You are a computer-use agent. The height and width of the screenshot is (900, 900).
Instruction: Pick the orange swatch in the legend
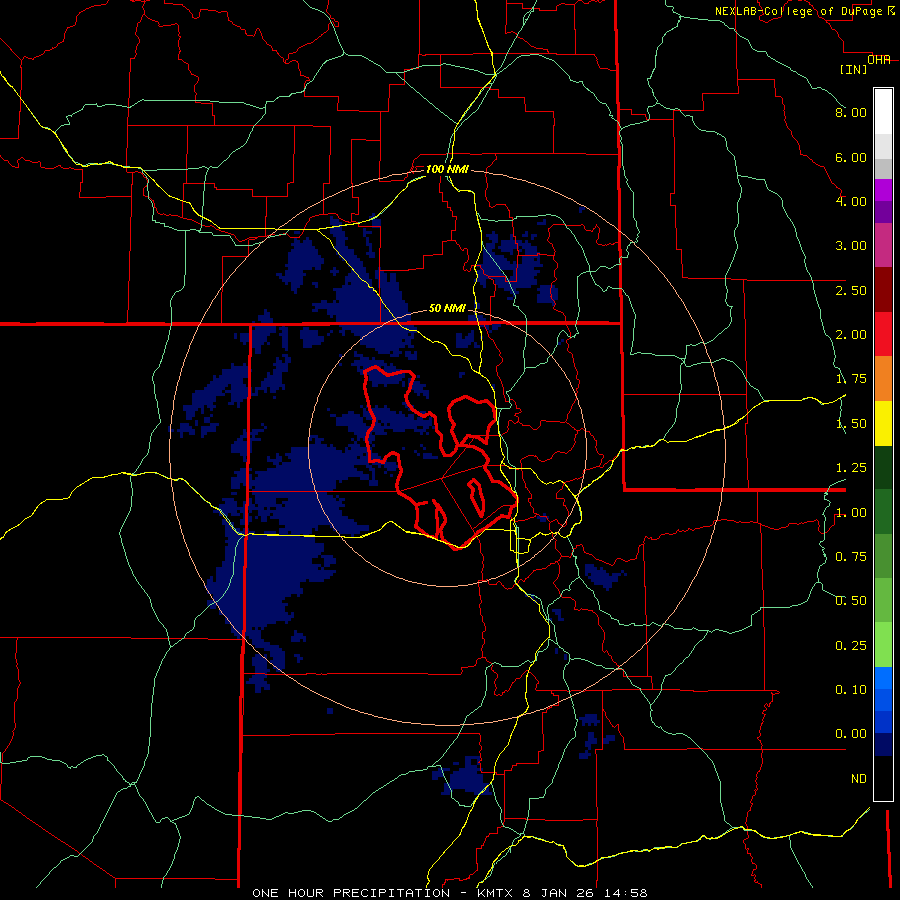(x=883, y=379)
